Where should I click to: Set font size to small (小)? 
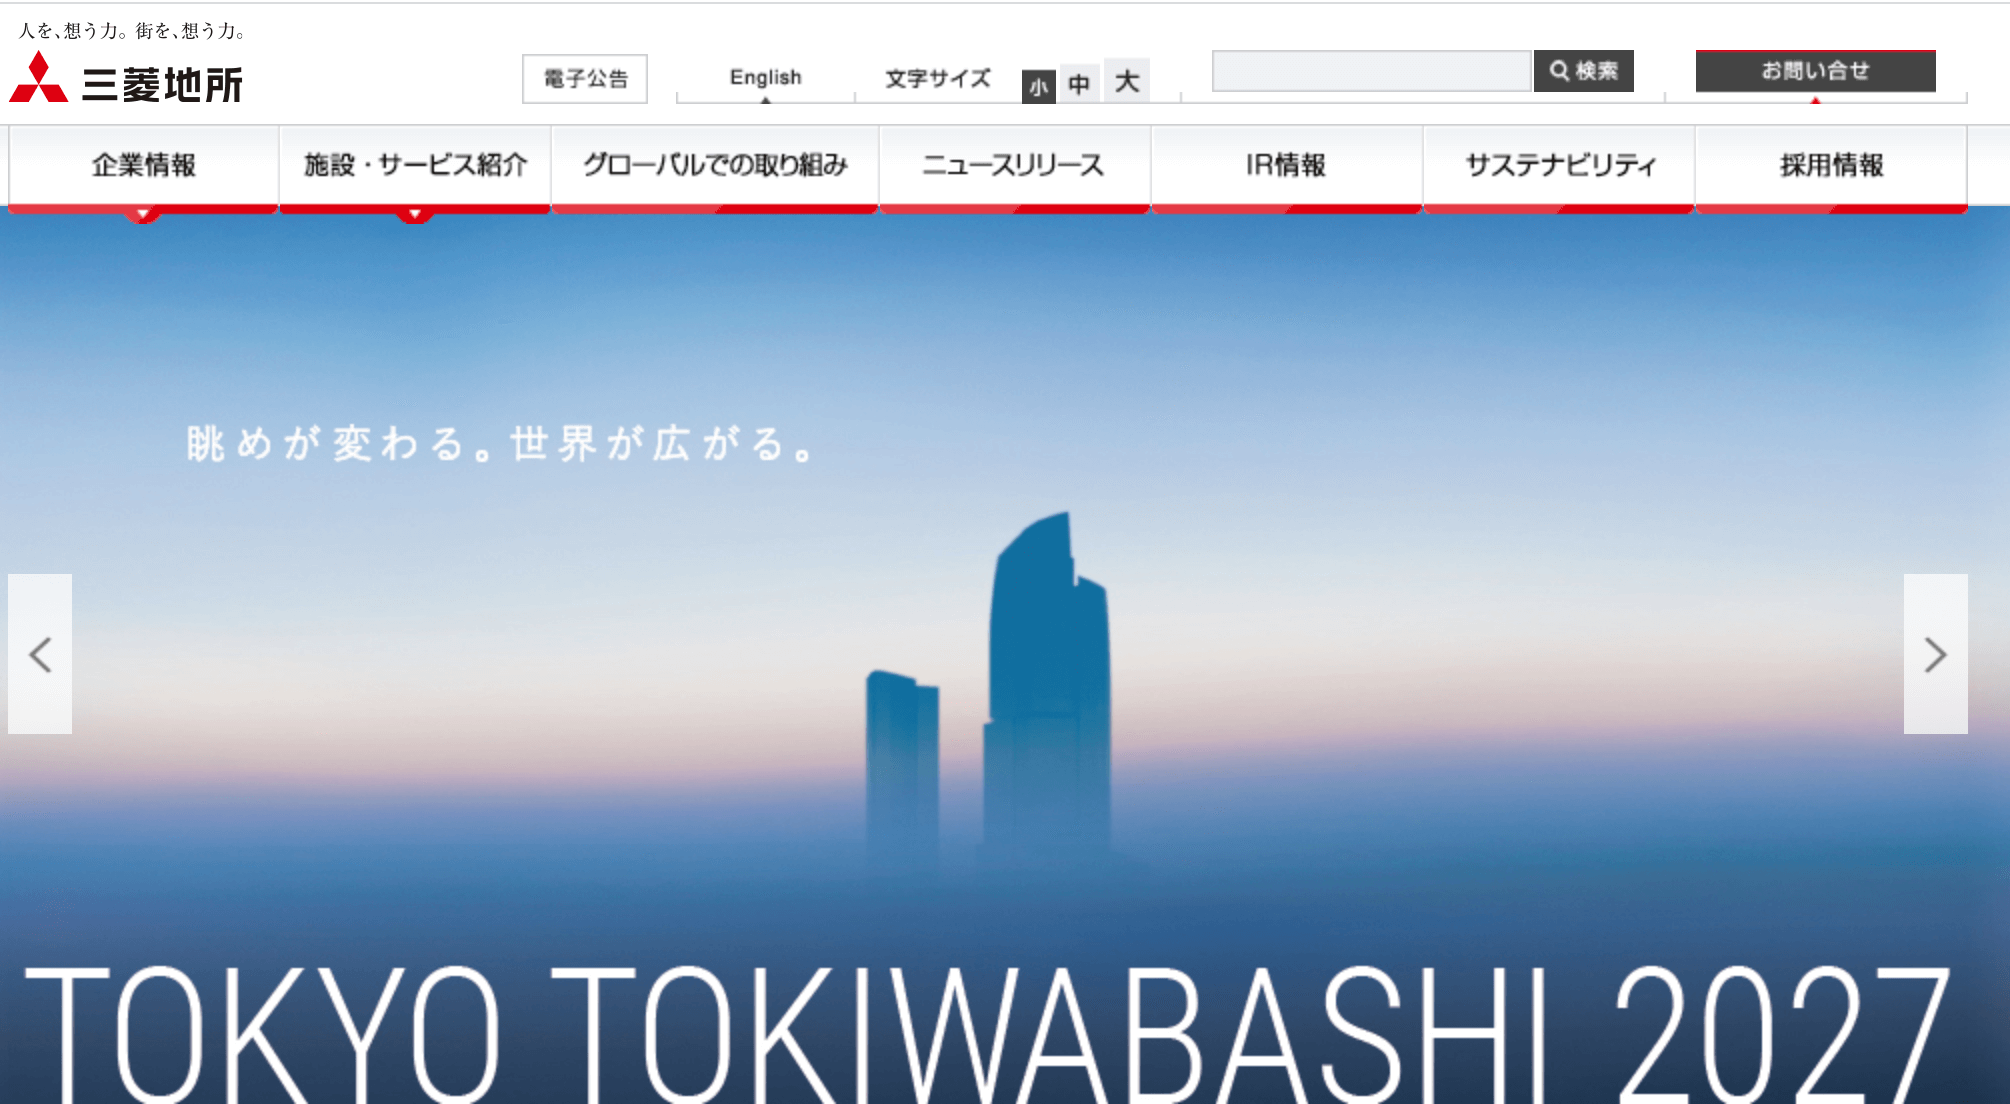[1038, 87]
